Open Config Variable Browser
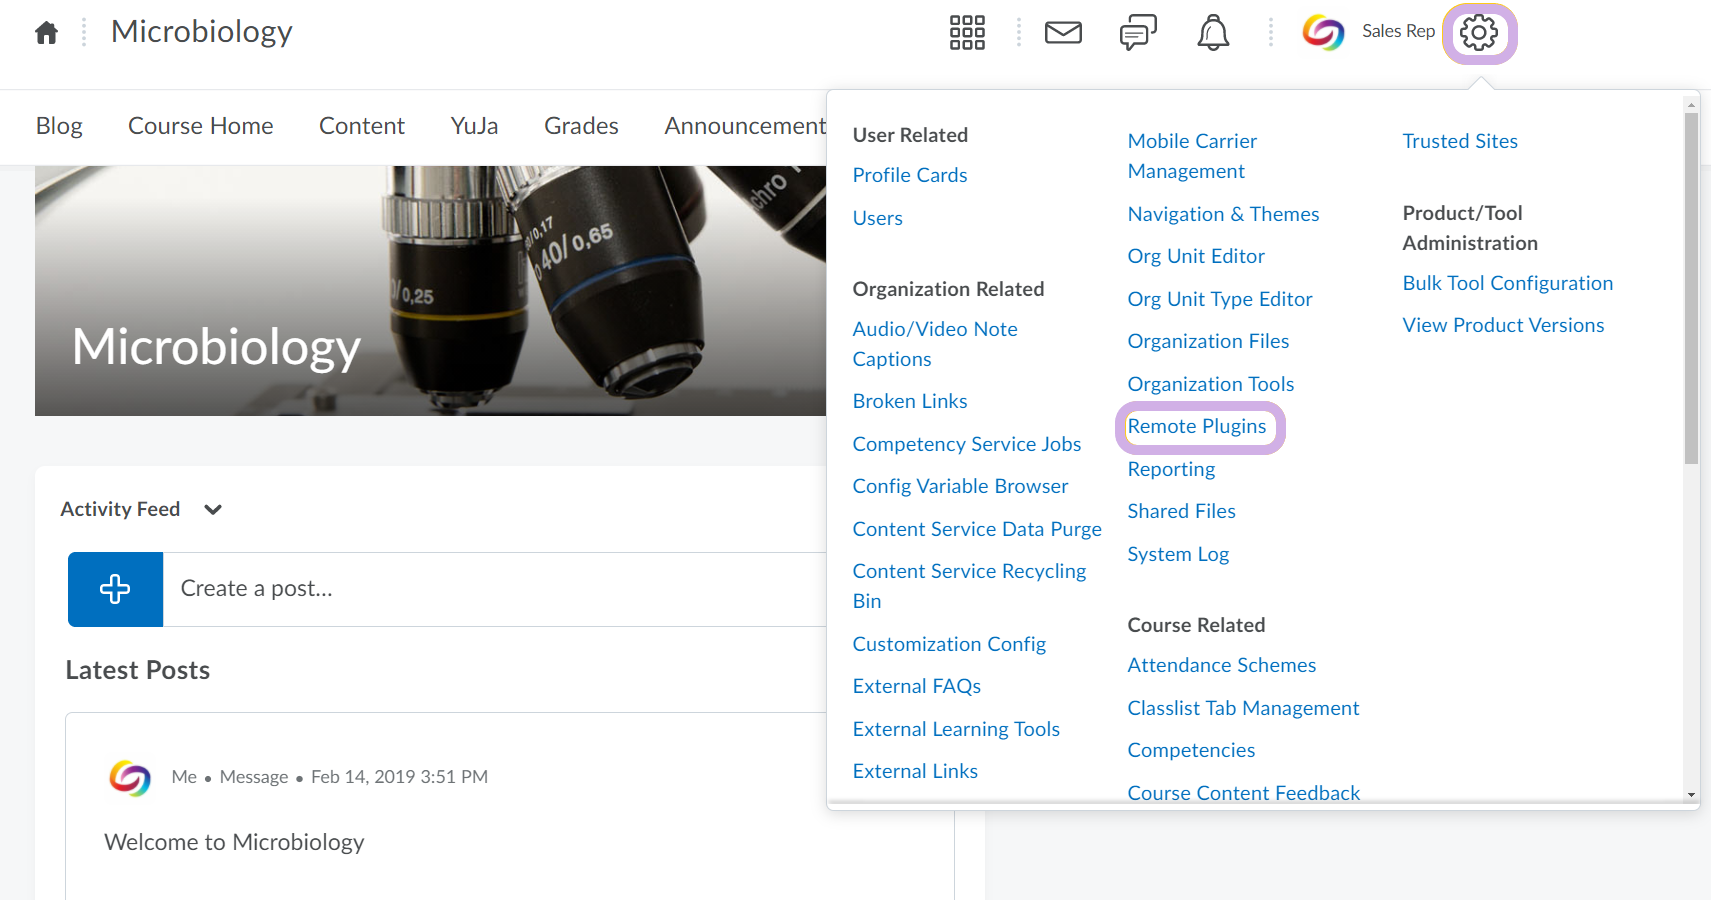 (x=960, y=486)
